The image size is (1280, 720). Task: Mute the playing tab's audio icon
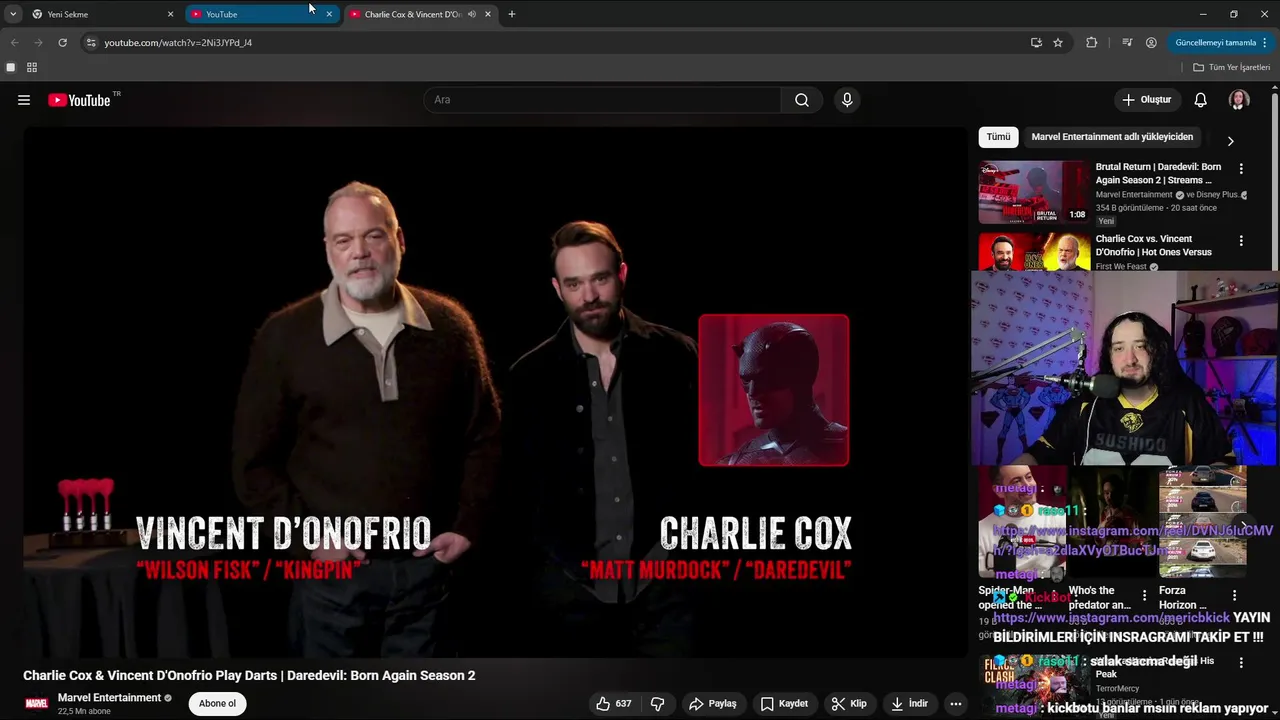[471, 14]
